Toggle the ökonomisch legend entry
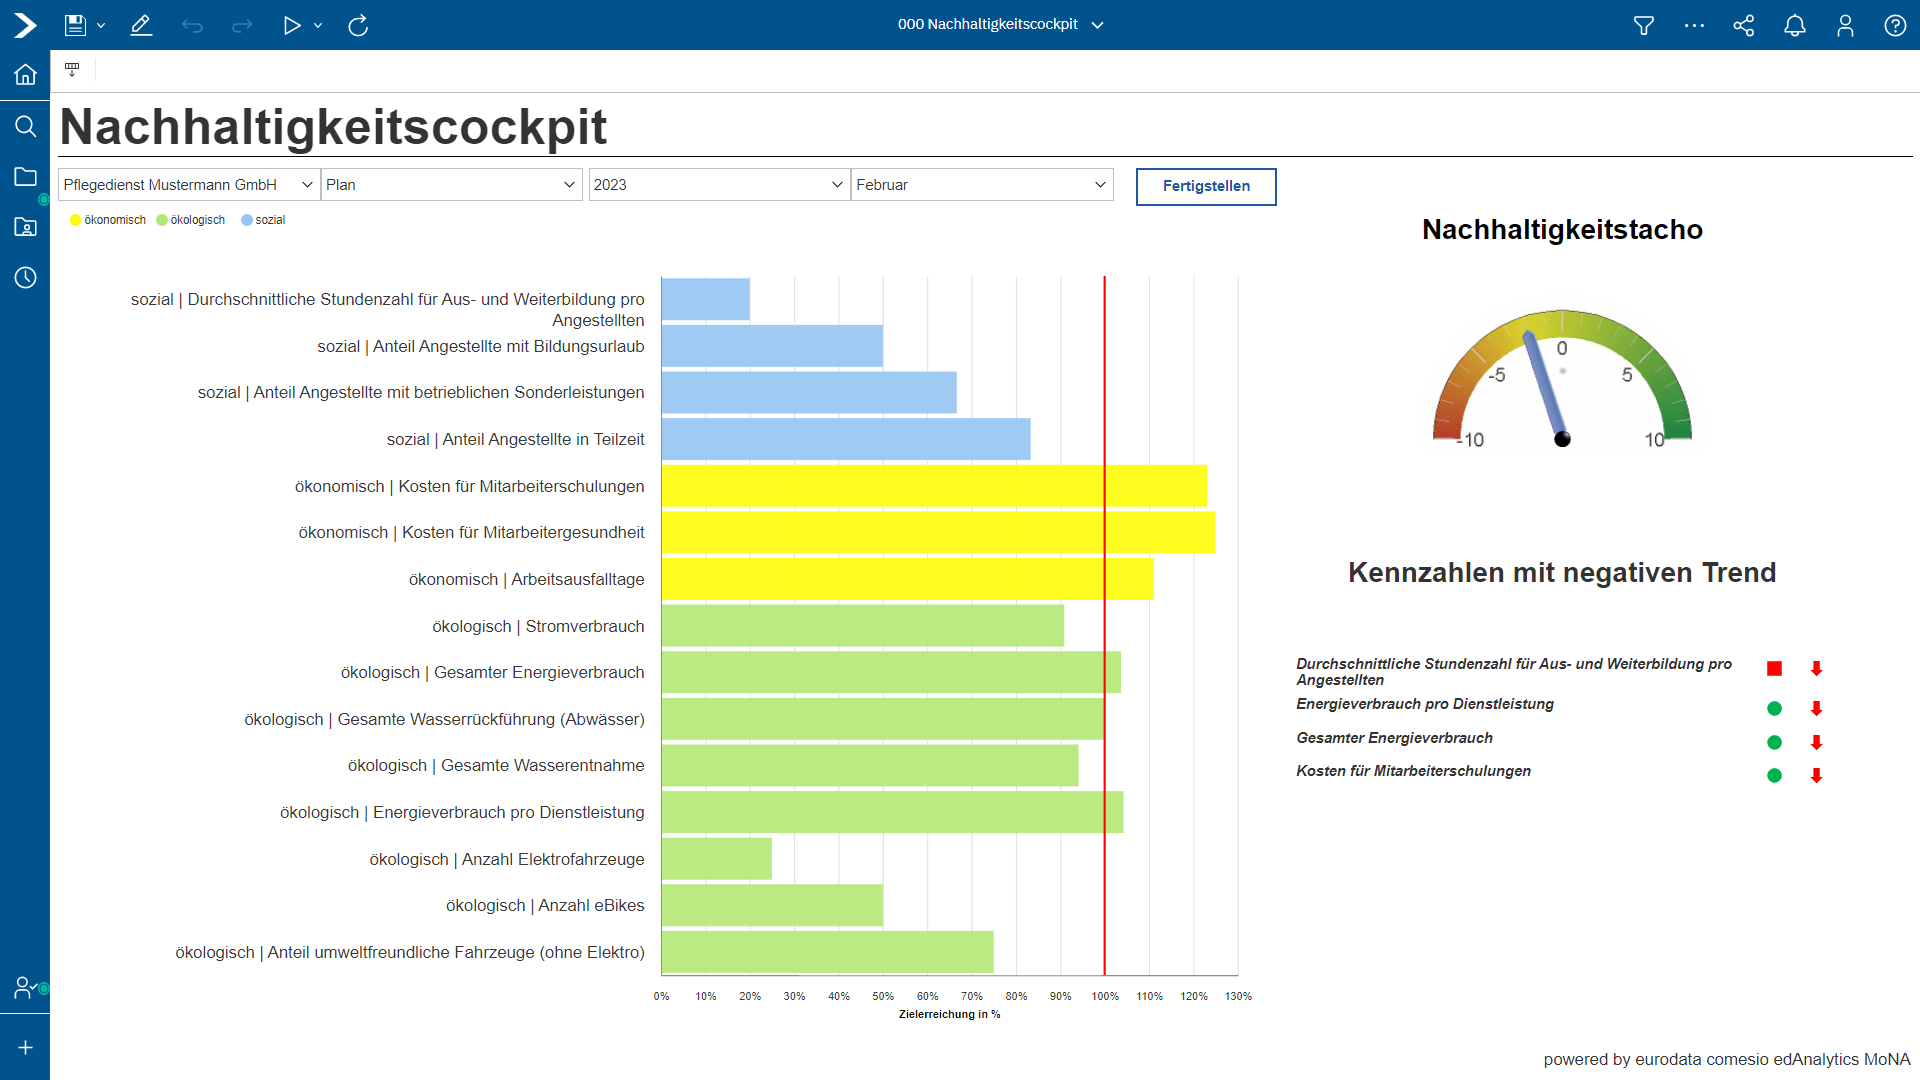 pos(108,220)
